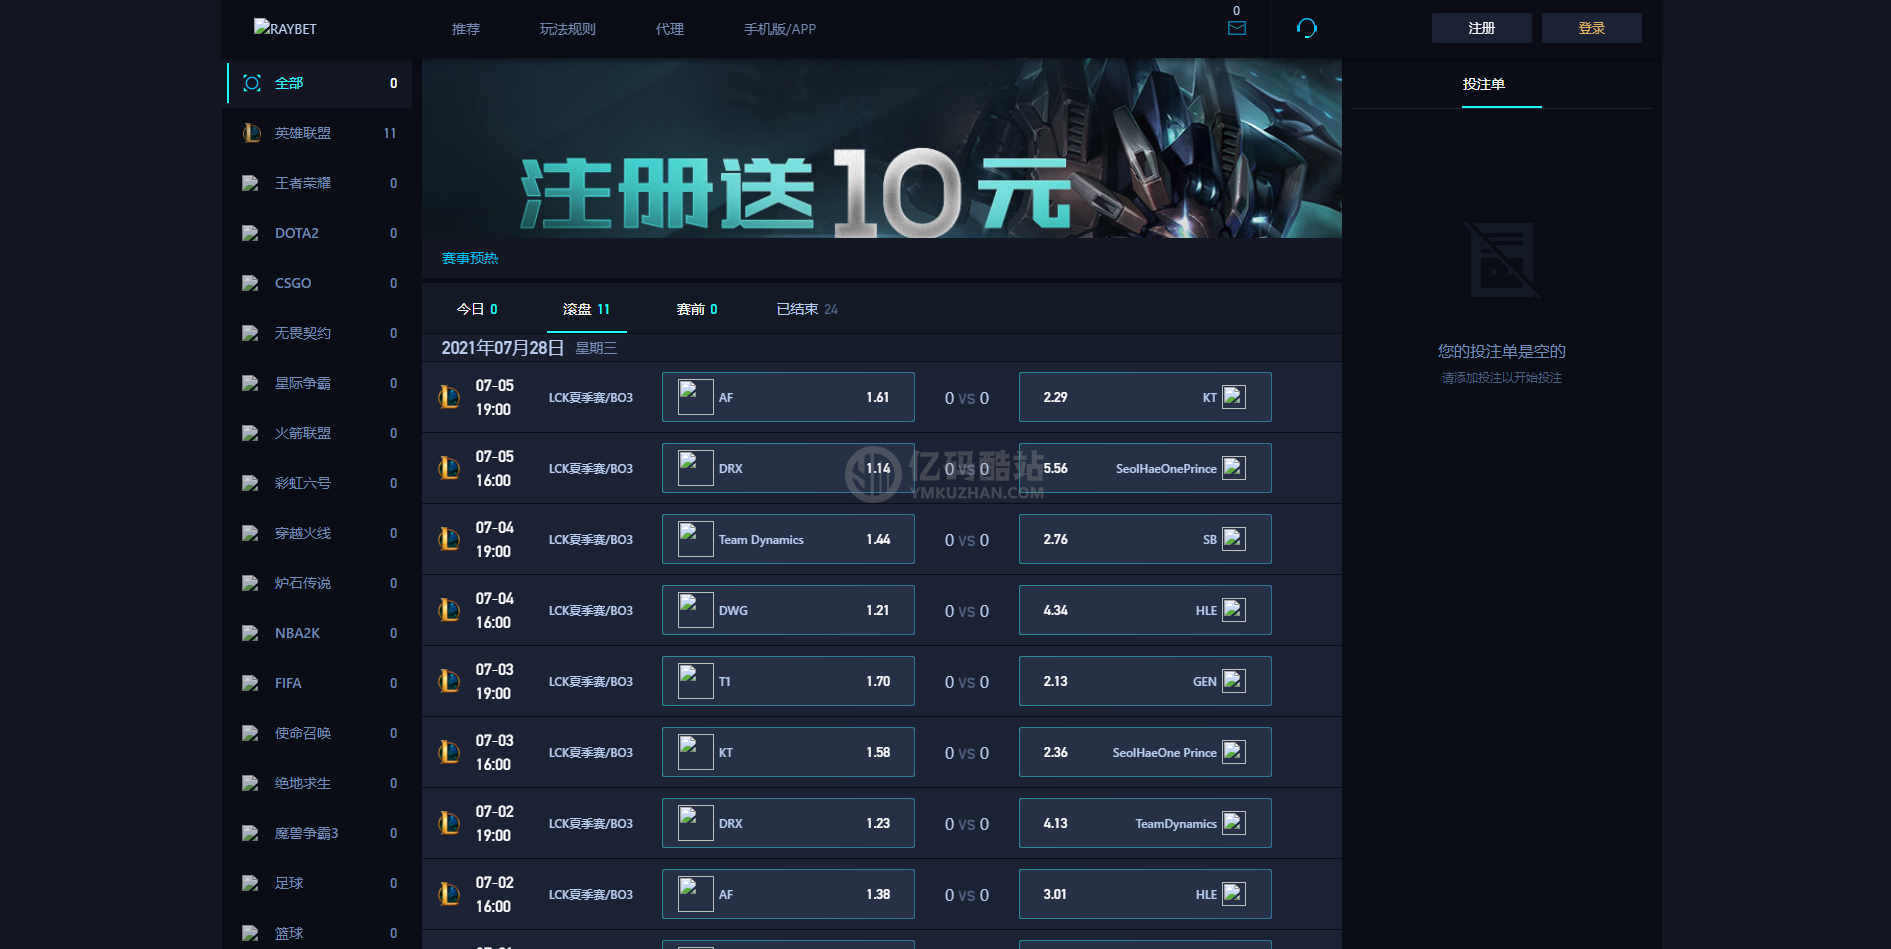Click the 请添加投注以开始投注 hint text
1891x949 pixels.
coord(1502,378)
